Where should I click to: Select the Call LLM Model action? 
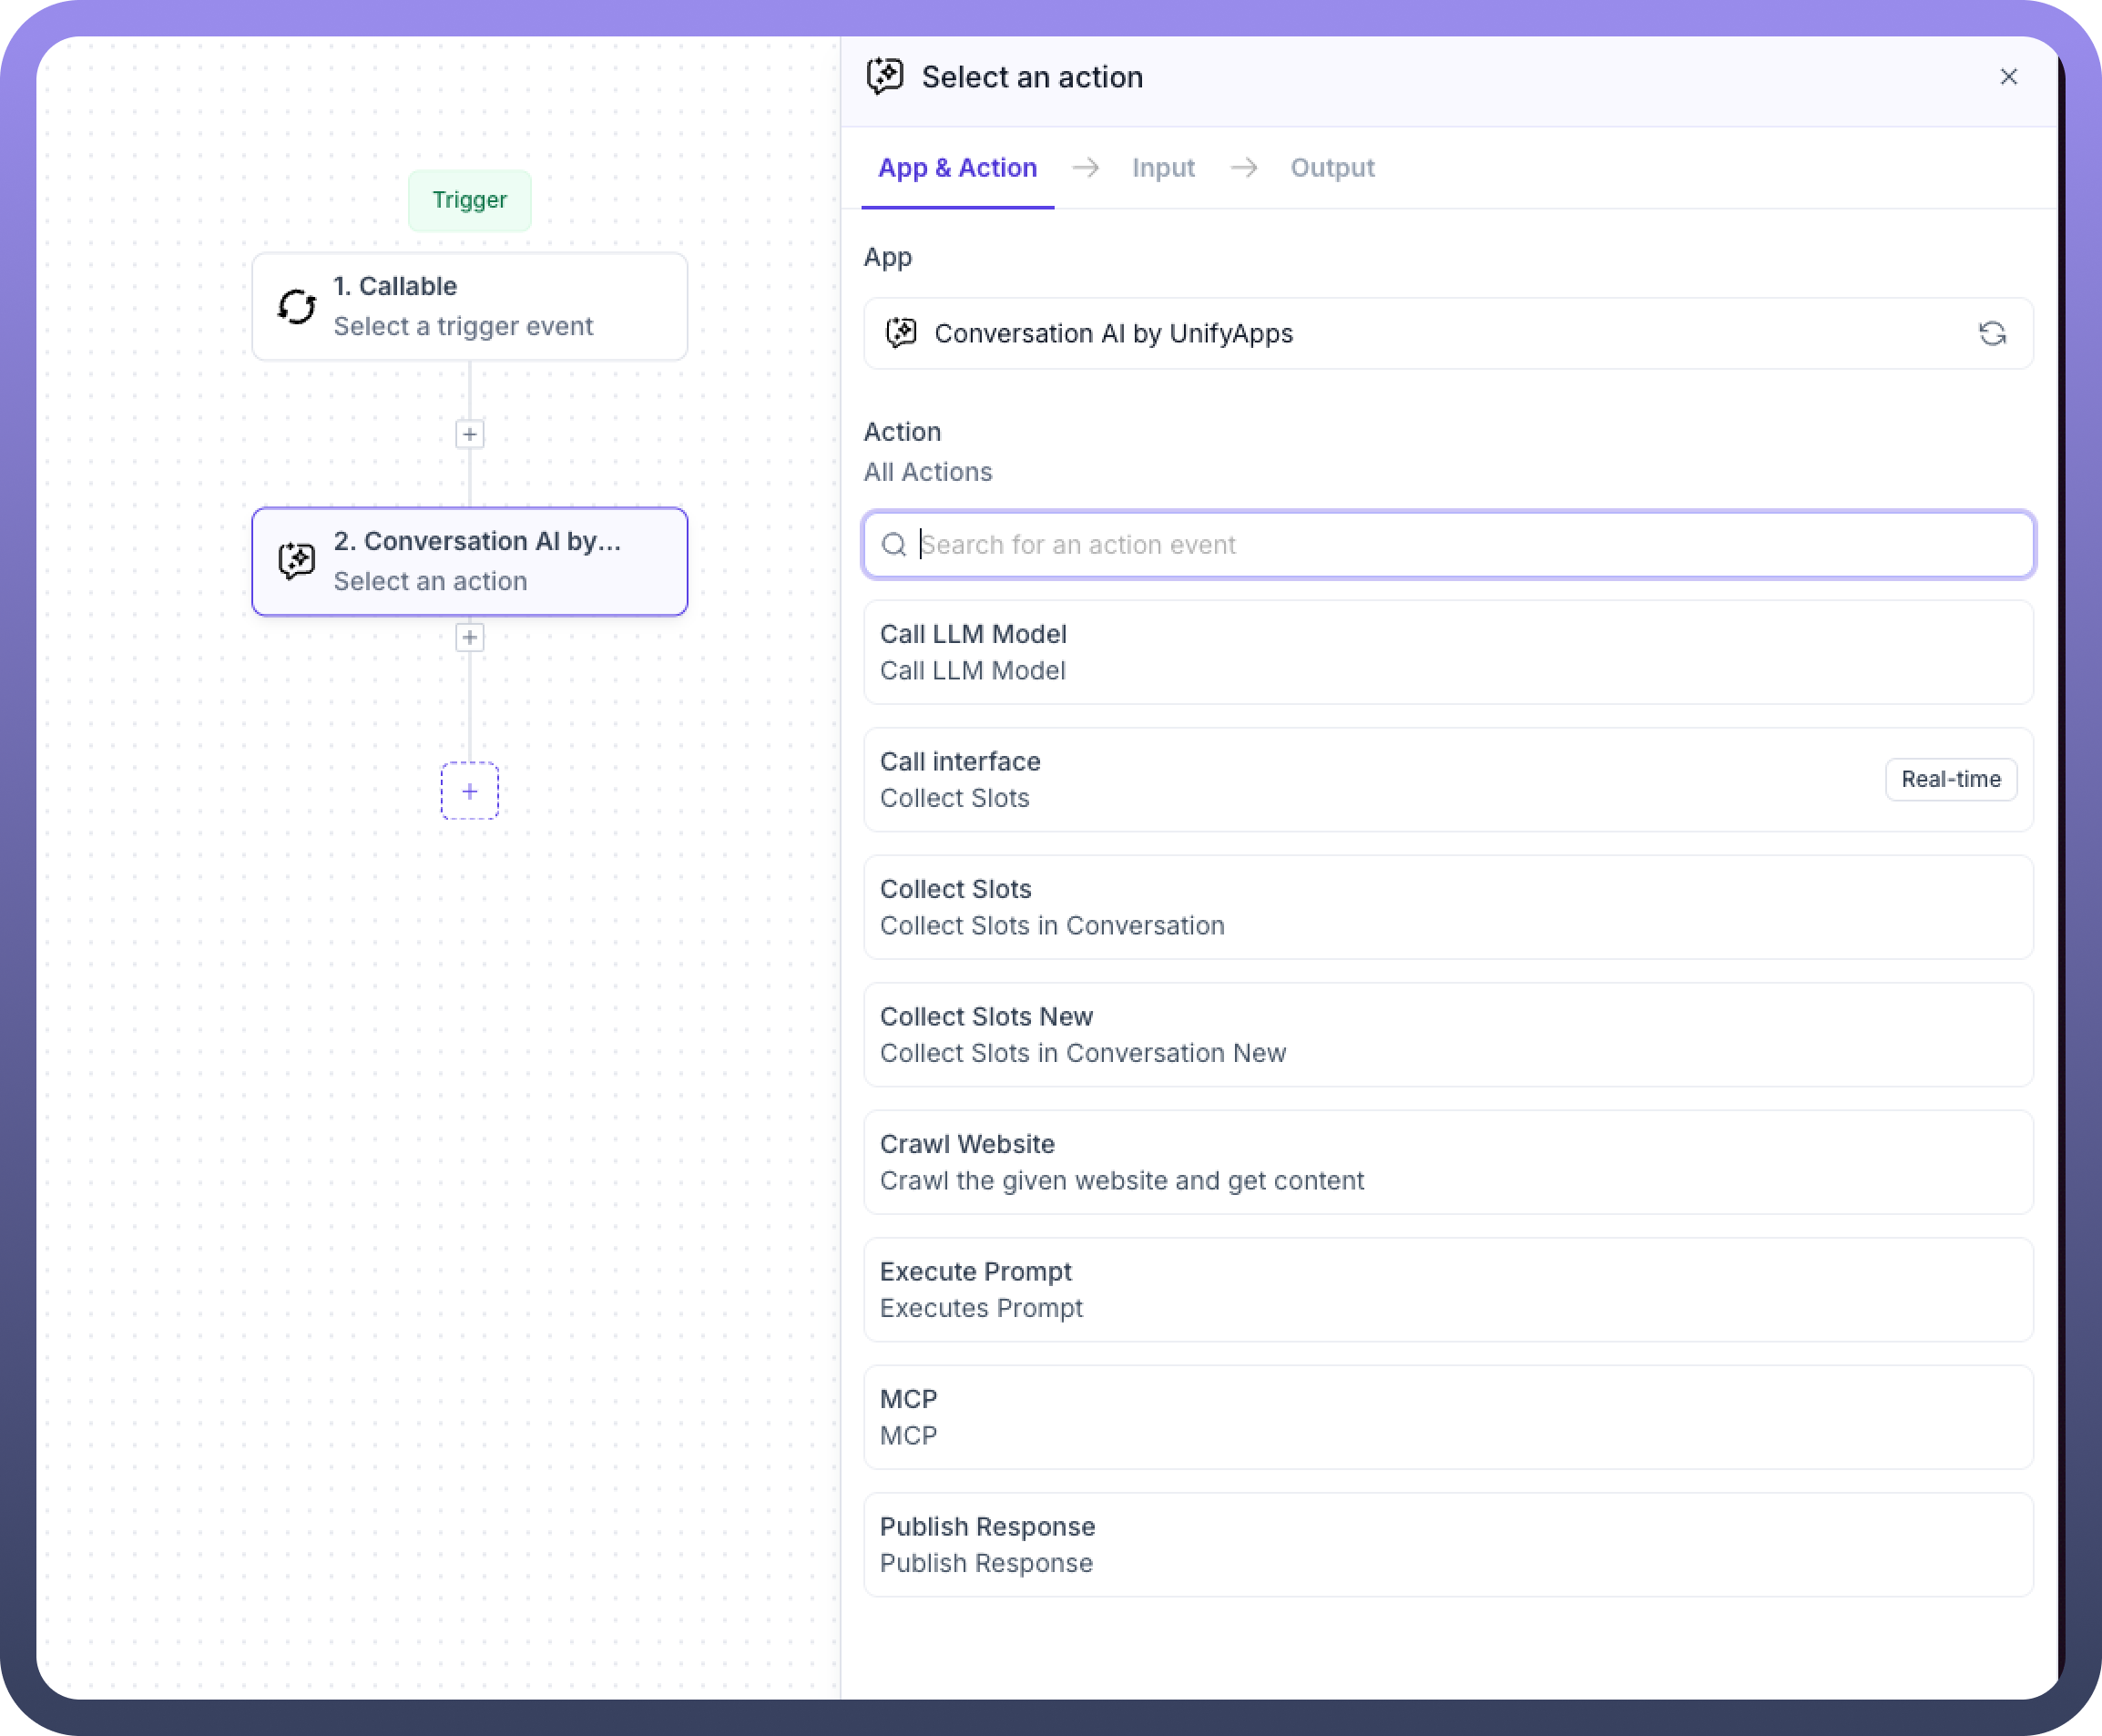click(x=1447, y=652)
